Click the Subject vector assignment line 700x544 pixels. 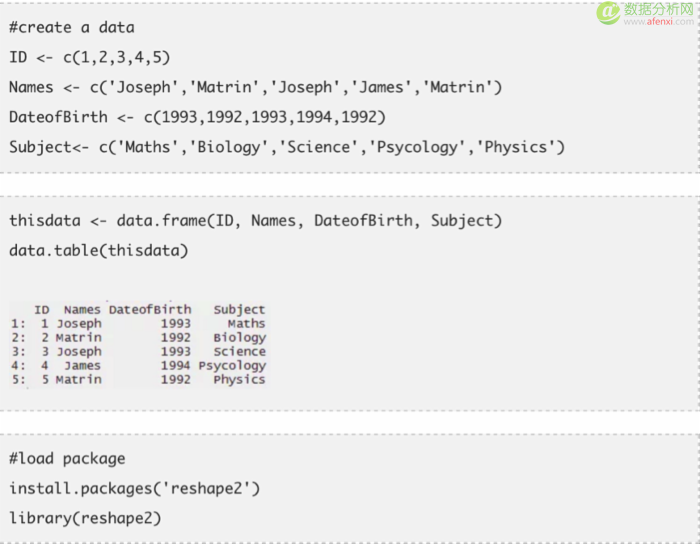click(x=287, y=147)
